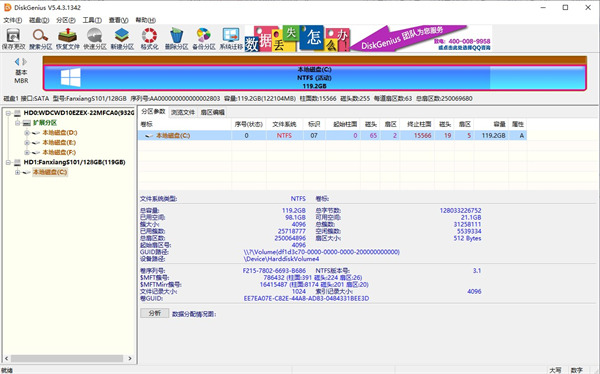Click the hard disk icon beside HD1:FanxiangS101
Screen dimensions: 600x374
click(x=17, y=162)
